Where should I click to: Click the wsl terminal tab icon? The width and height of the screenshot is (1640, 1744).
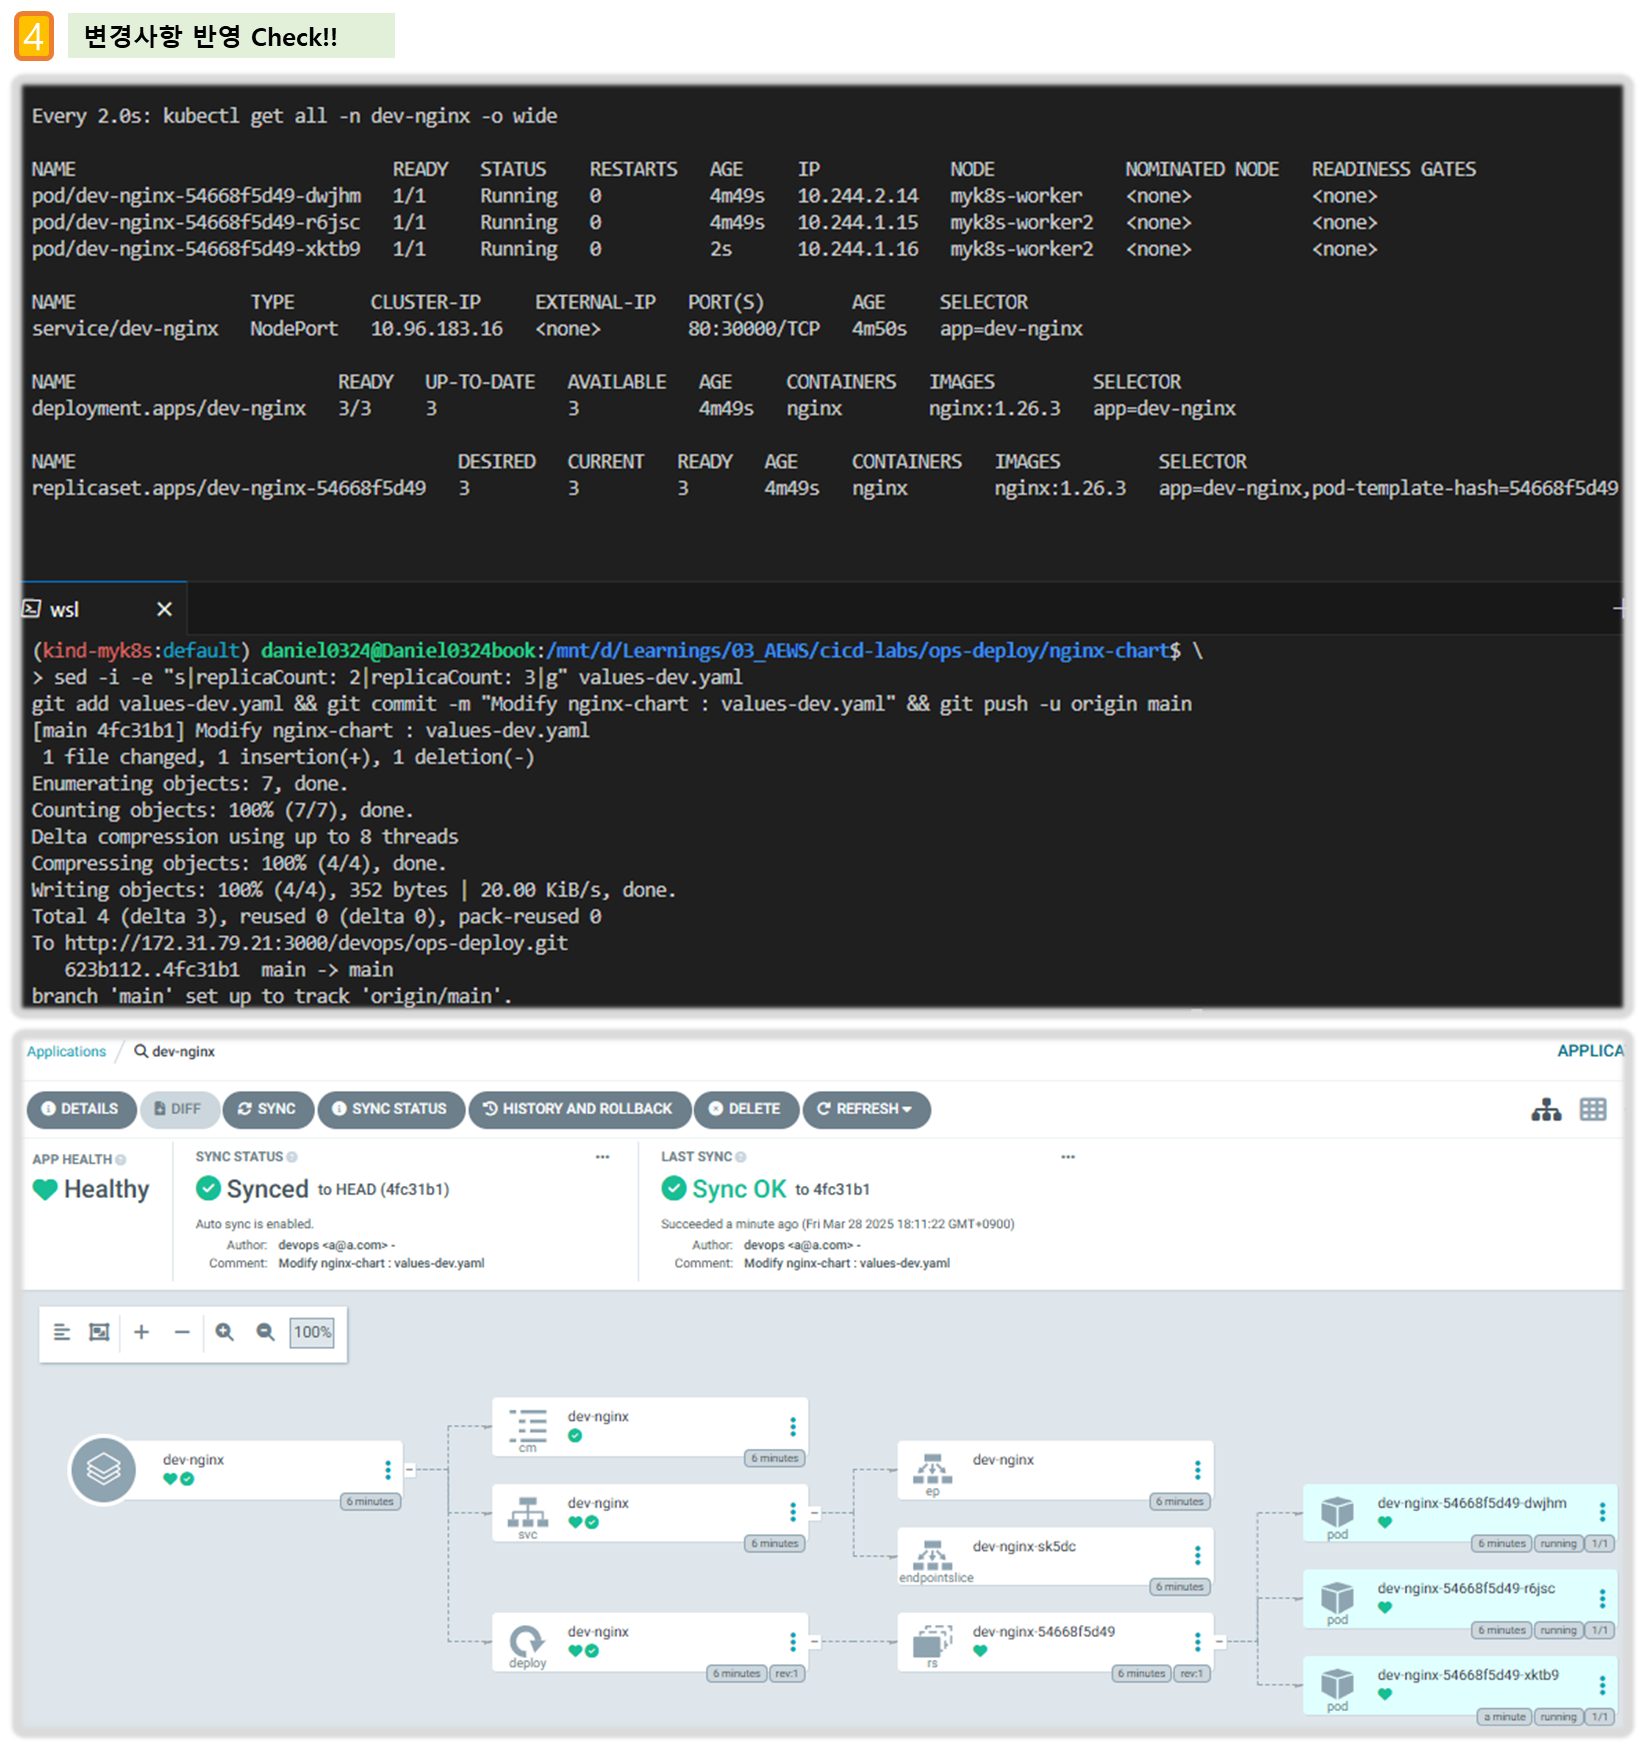32,609
